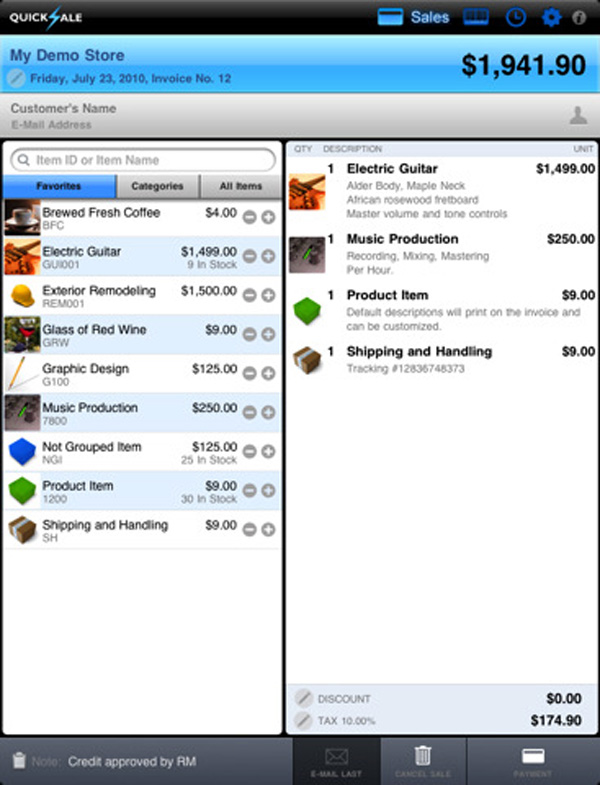
Task: Edit invoice date pencil icon
Action: coord(17,78)
